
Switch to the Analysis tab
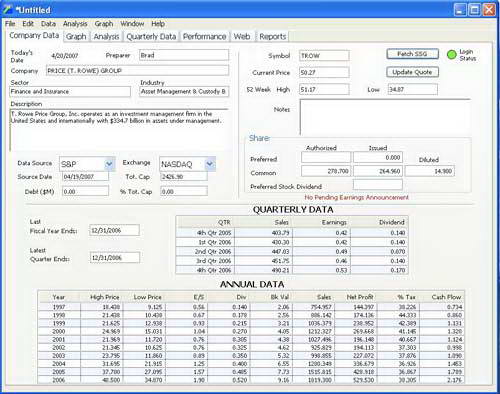pyautogui.click(x=106, y=36)
